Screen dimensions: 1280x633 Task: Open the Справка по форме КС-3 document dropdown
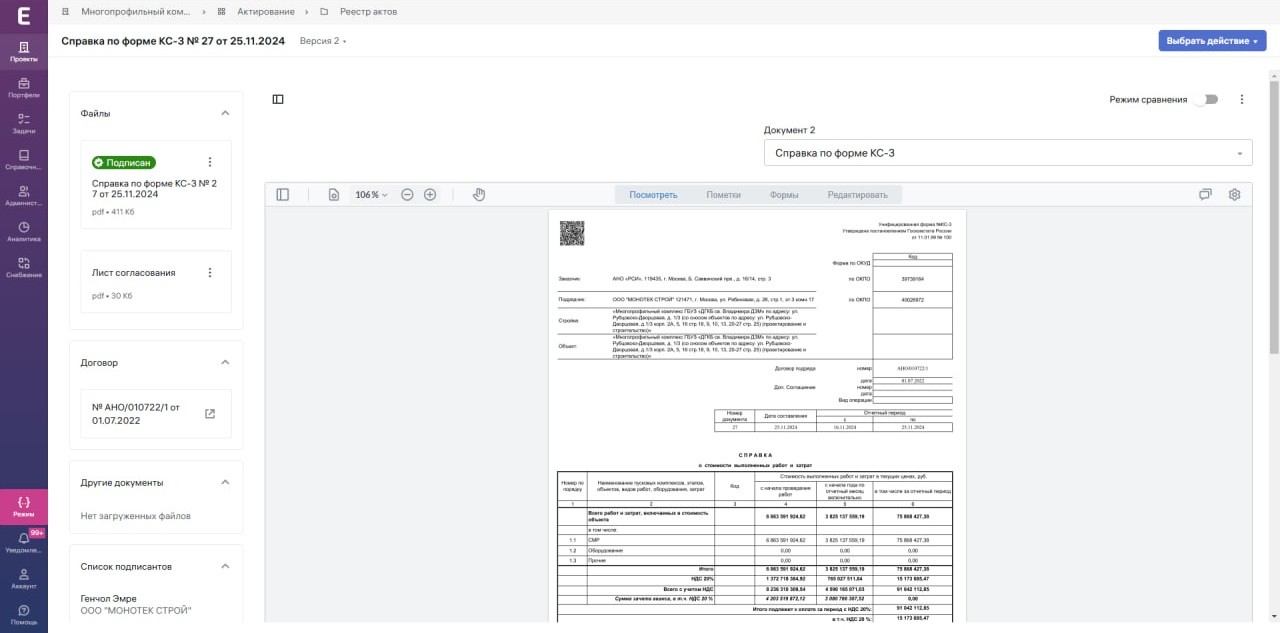point(1008,153)
